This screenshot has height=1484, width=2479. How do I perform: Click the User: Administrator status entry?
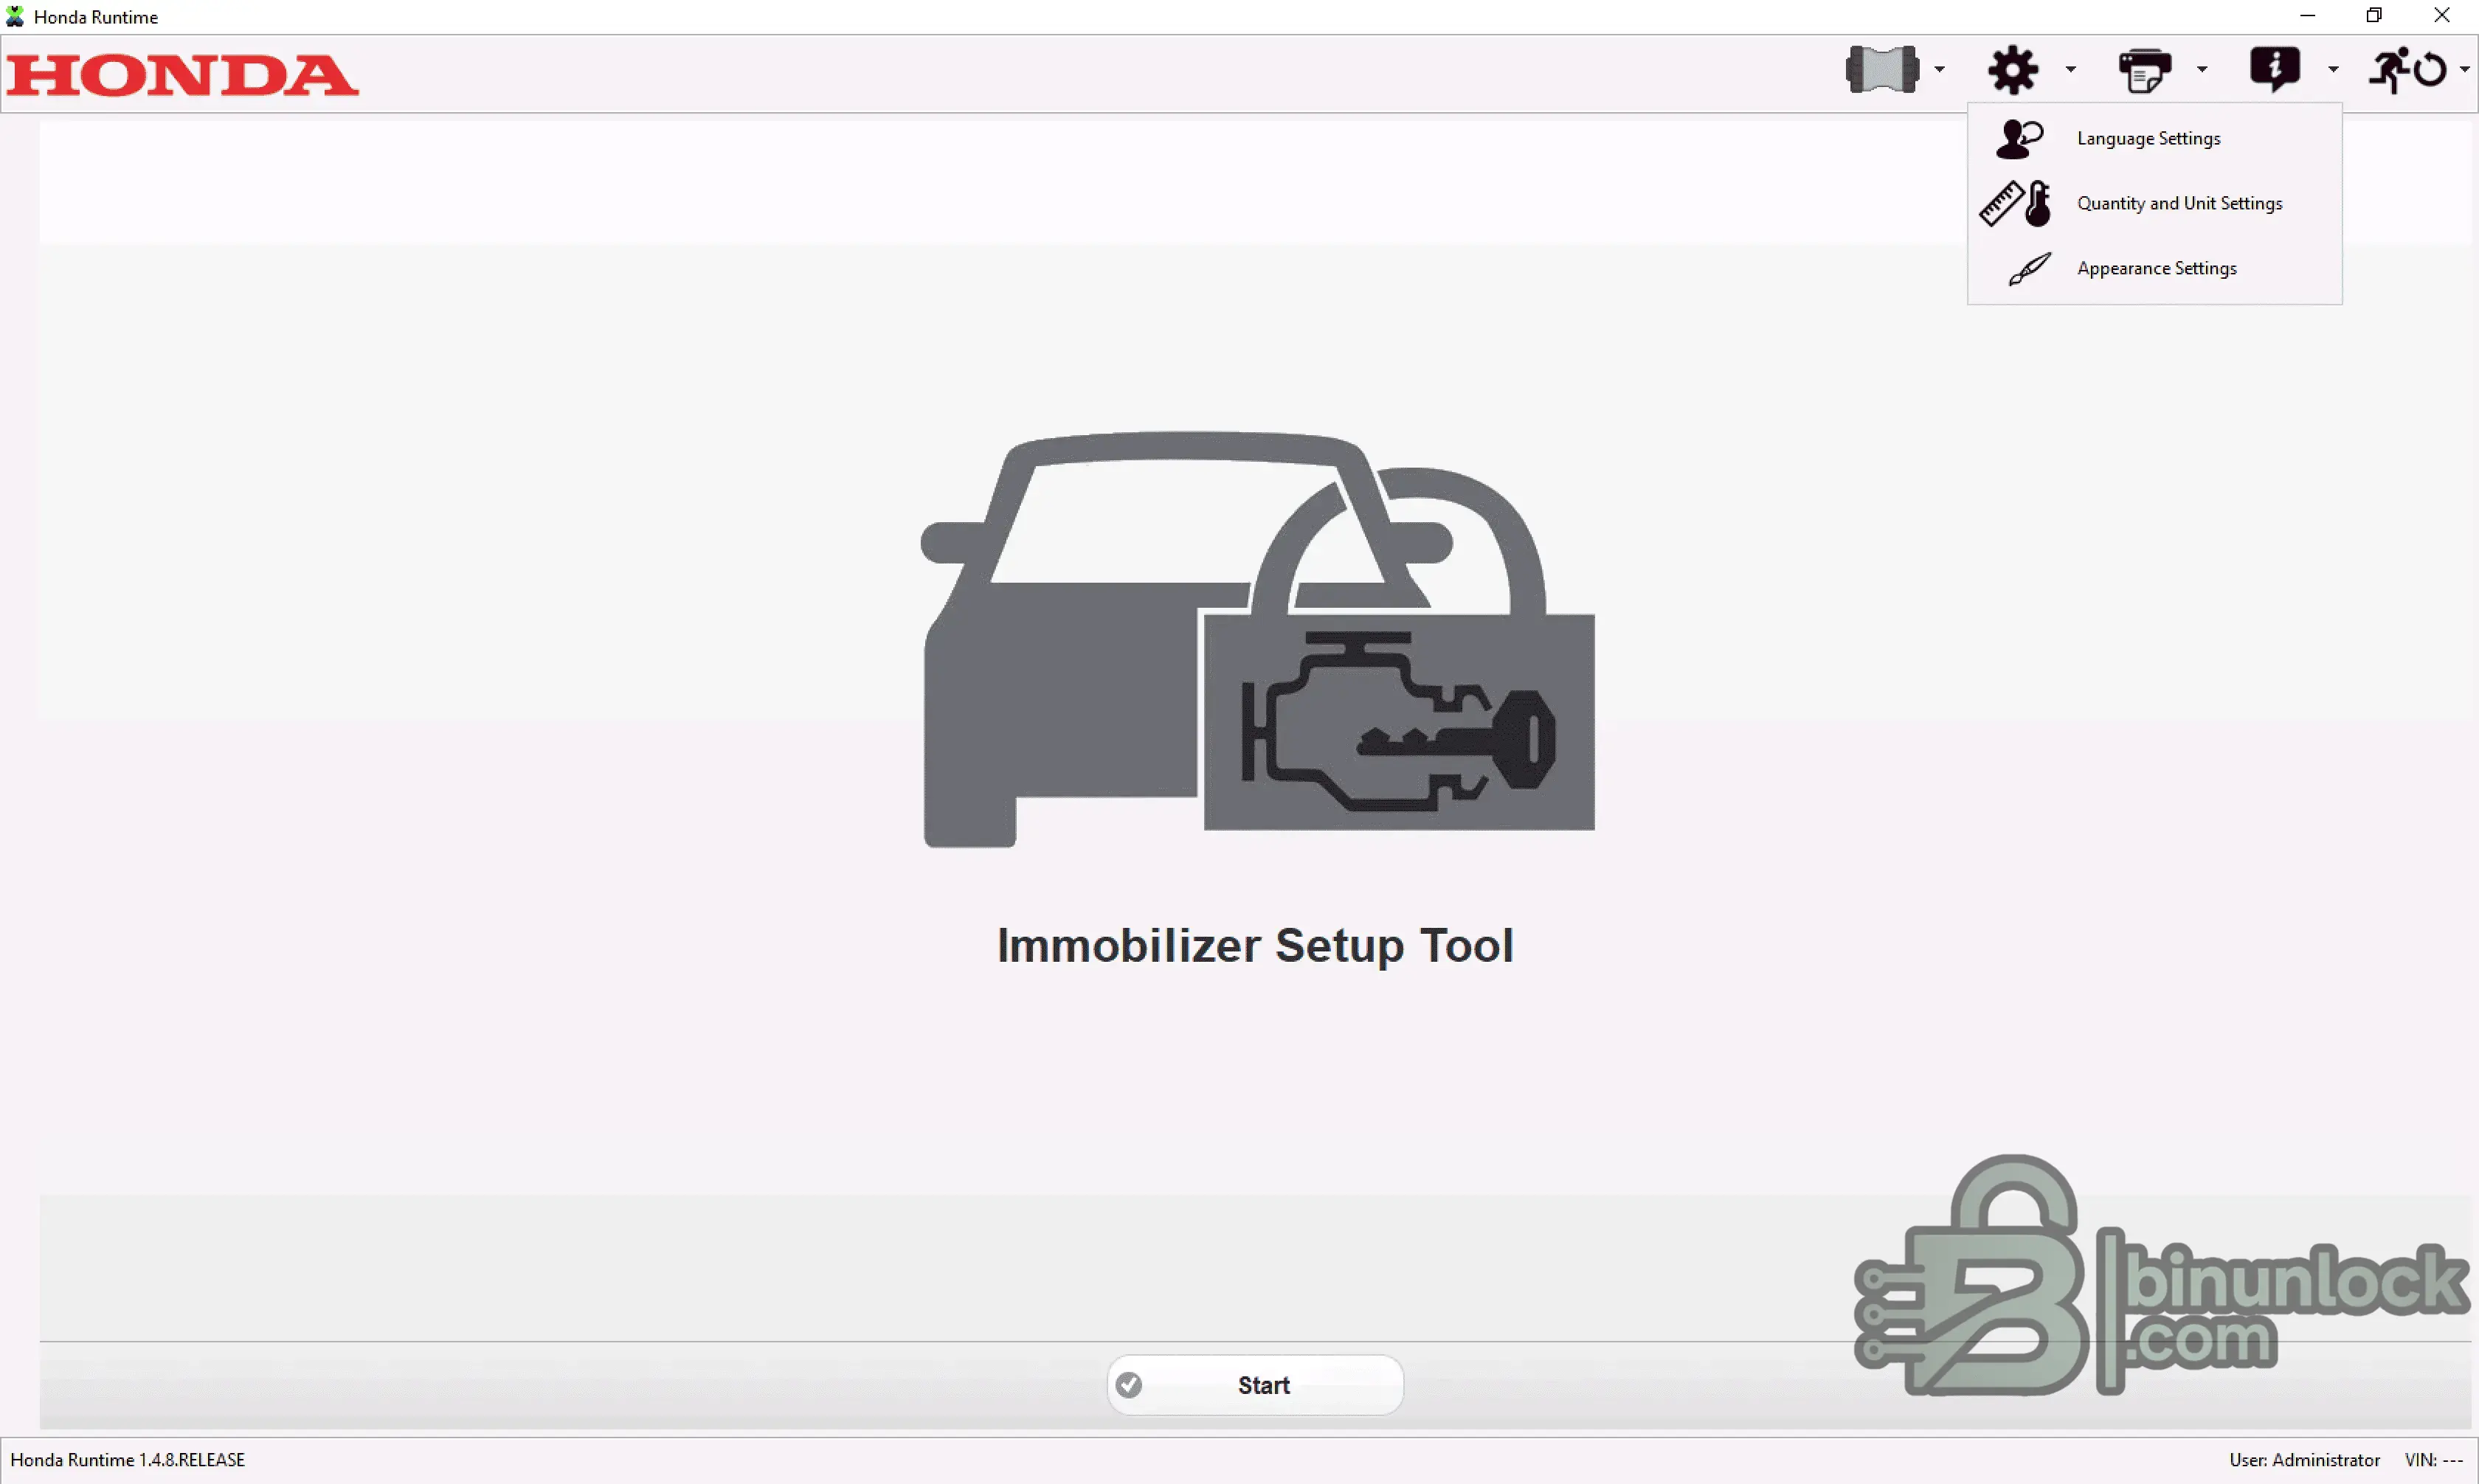[2304, 1460]
